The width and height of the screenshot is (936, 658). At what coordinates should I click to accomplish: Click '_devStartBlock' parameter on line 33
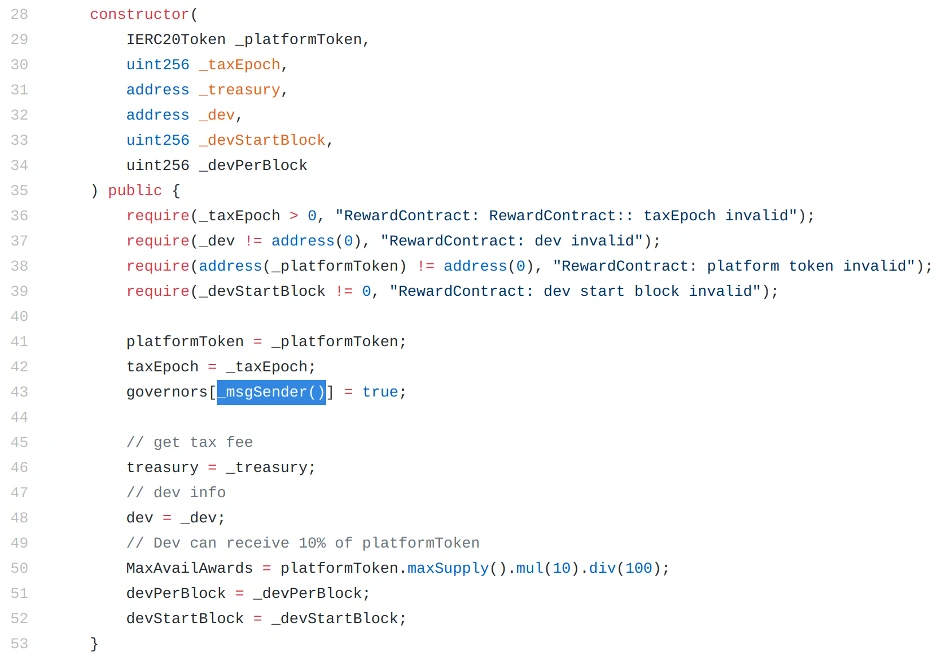pyautogui.click(x=262, y=140)
